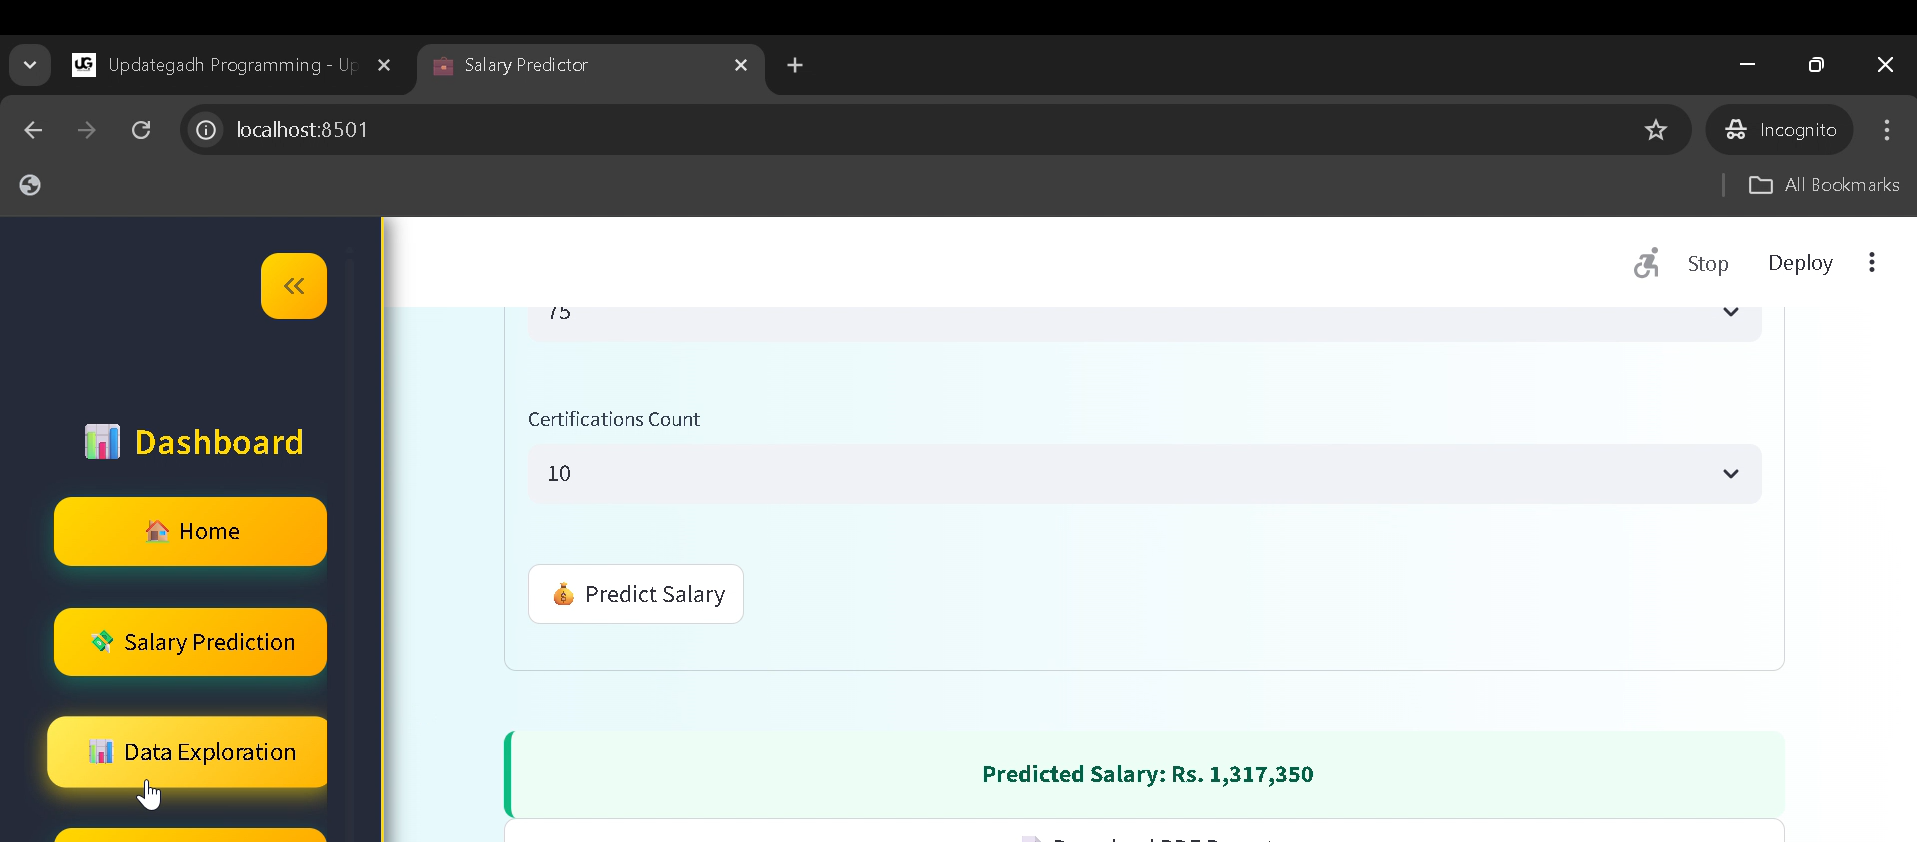This screenshot has width=1917, height=842.
Task: Click the Streamlit running-status icon
Action: click(1646, 263)
